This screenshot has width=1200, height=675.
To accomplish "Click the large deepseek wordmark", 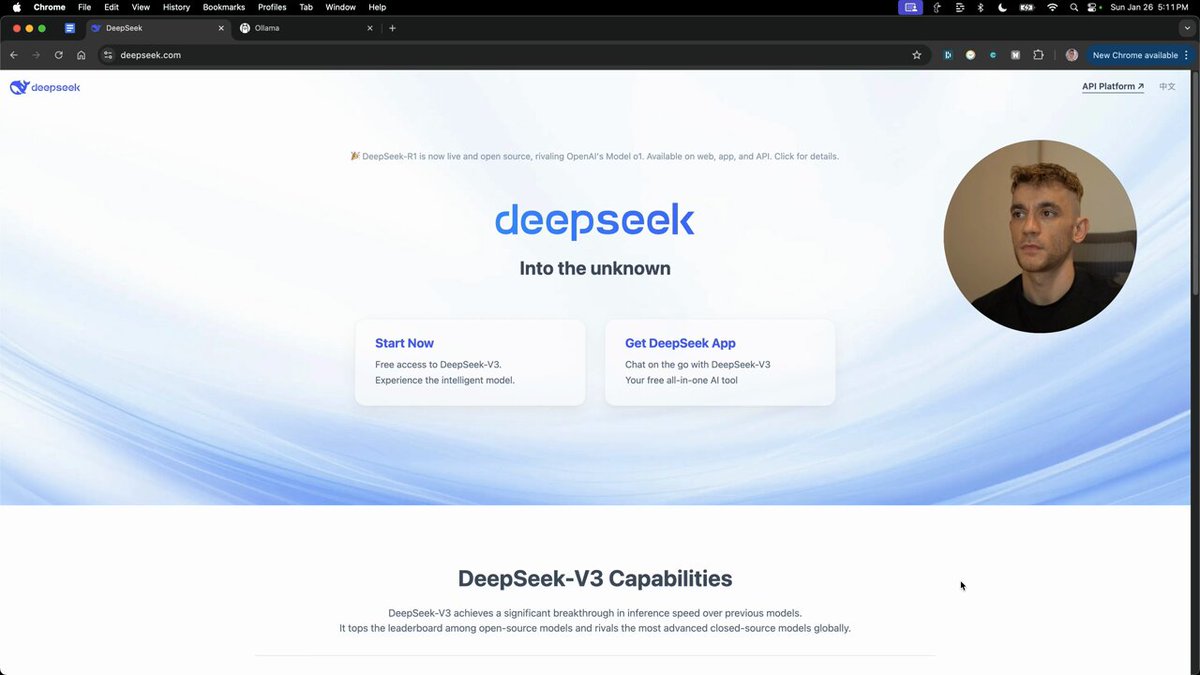I will pyautogui.click(x=594, y=220).
